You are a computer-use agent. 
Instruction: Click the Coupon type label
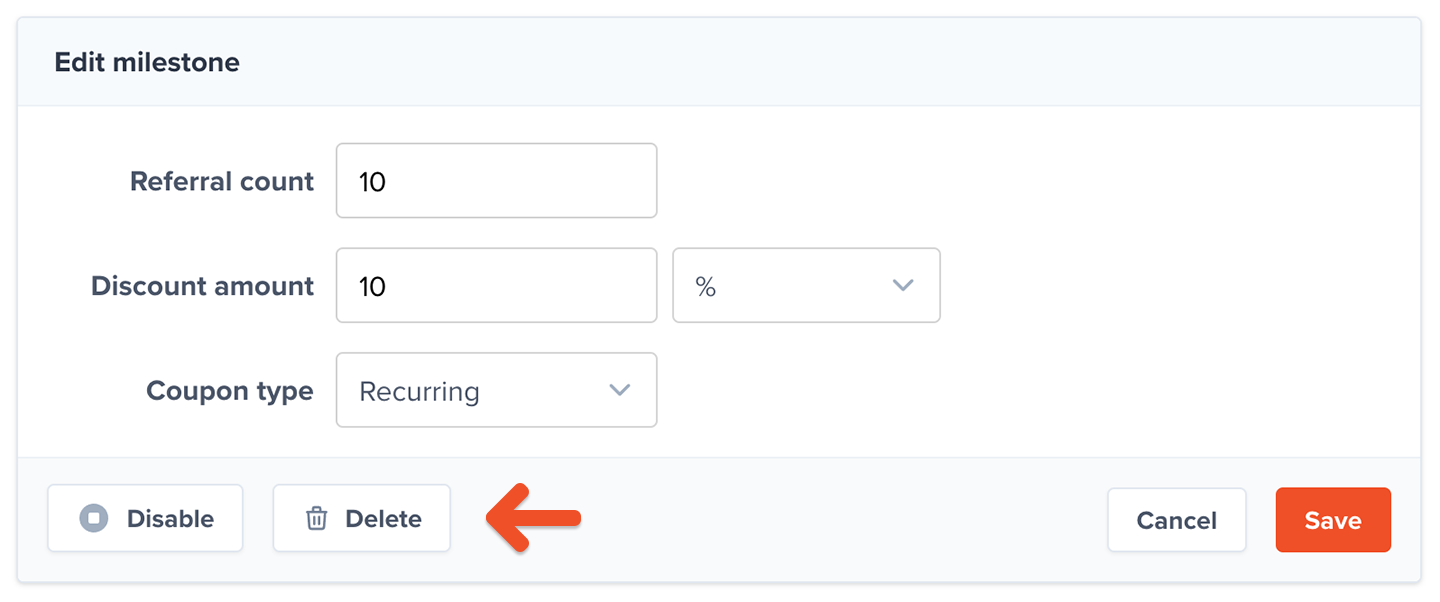(230, 391)
